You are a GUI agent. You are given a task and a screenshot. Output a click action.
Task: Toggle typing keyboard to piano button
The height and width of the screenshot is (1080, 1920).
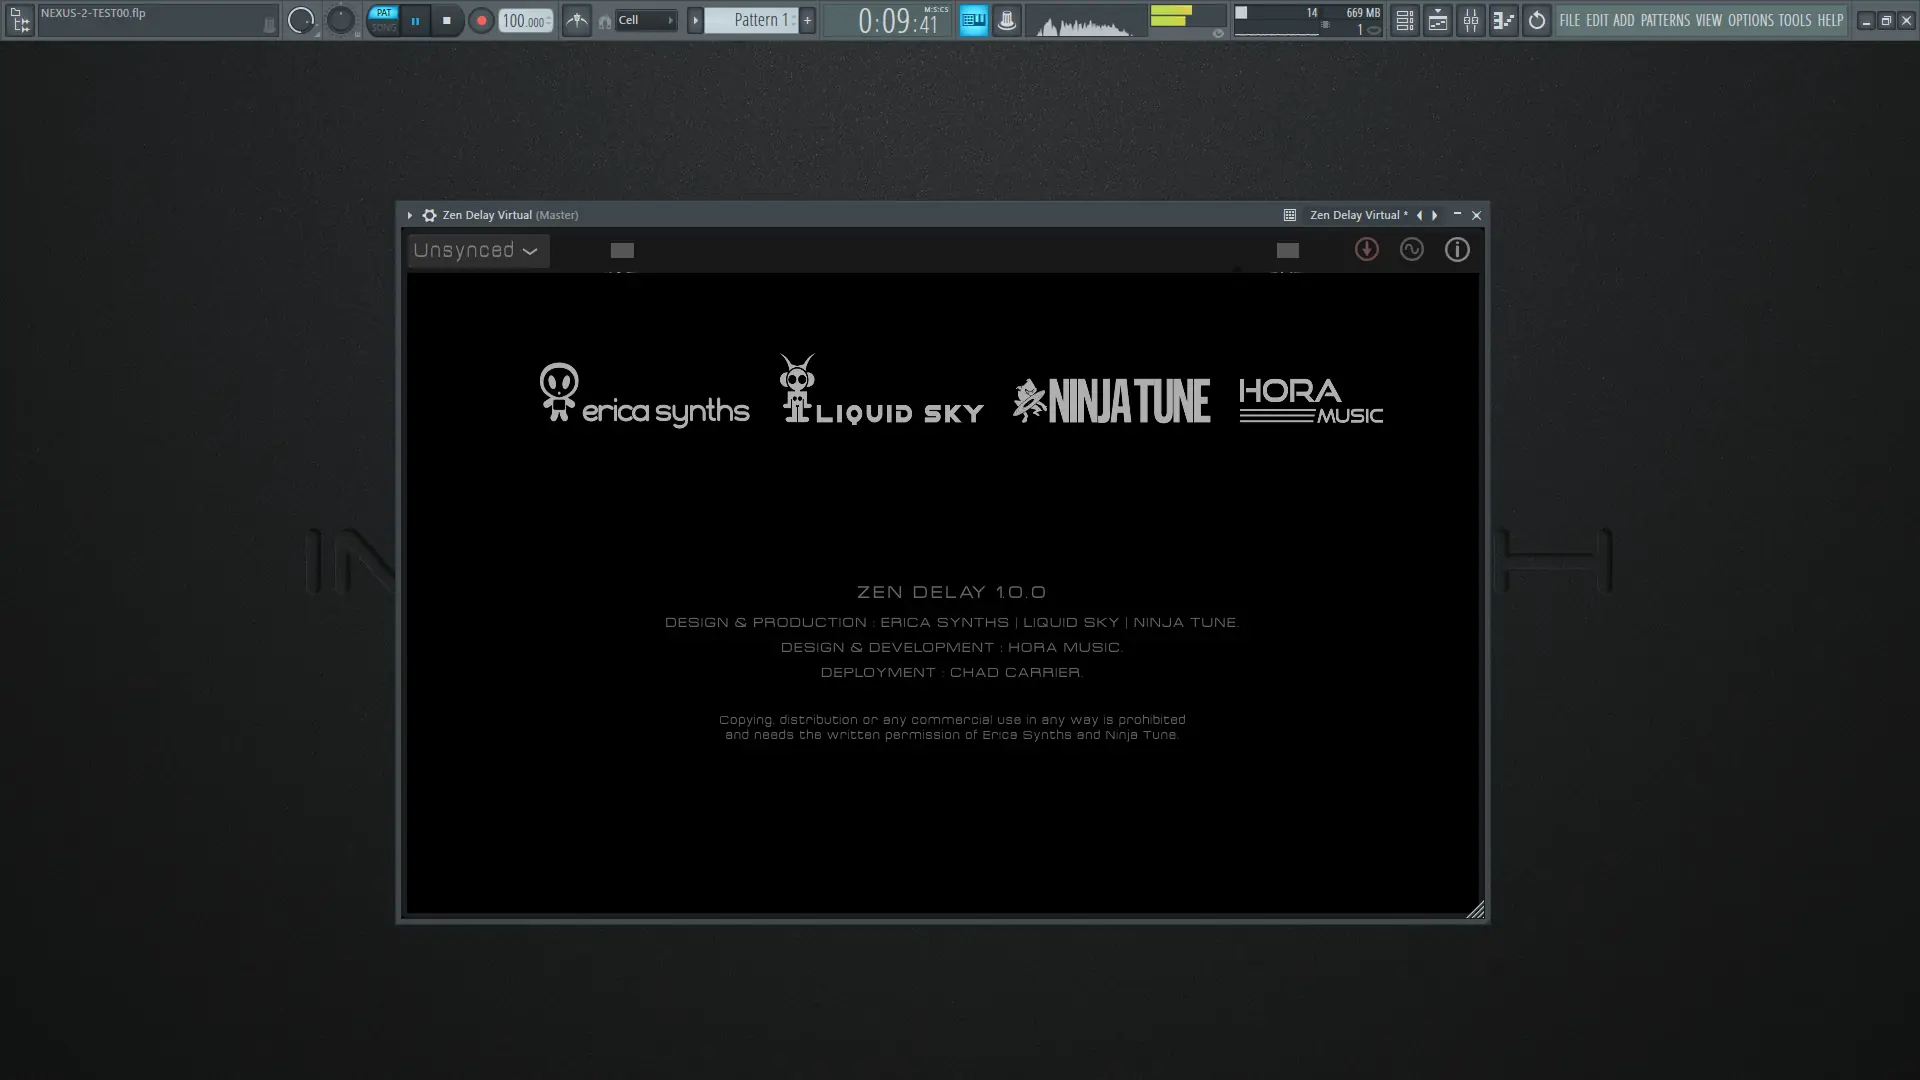tap(973, 20)
